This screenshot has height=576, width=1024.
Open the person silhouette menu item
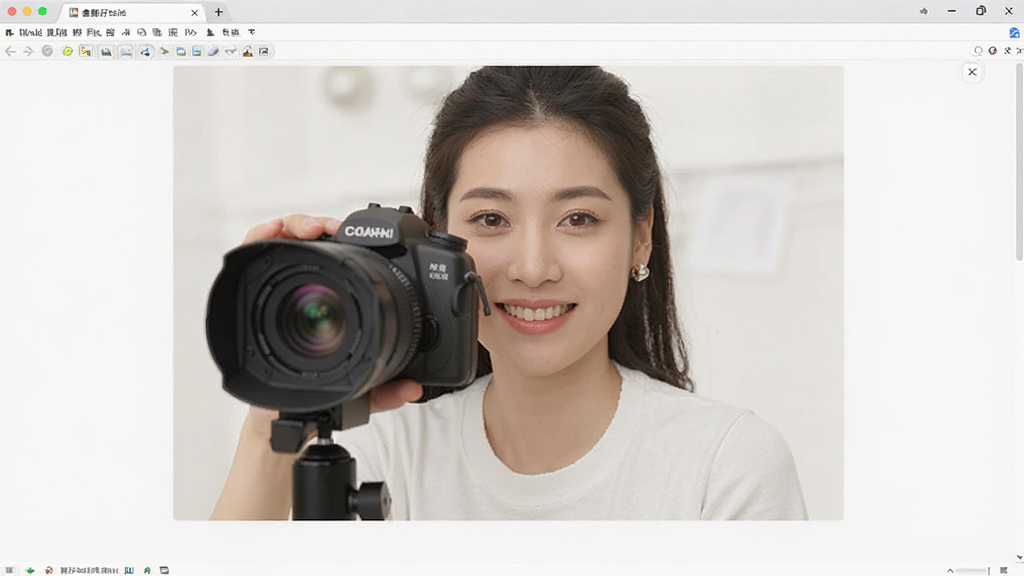(x=210, y=32)
